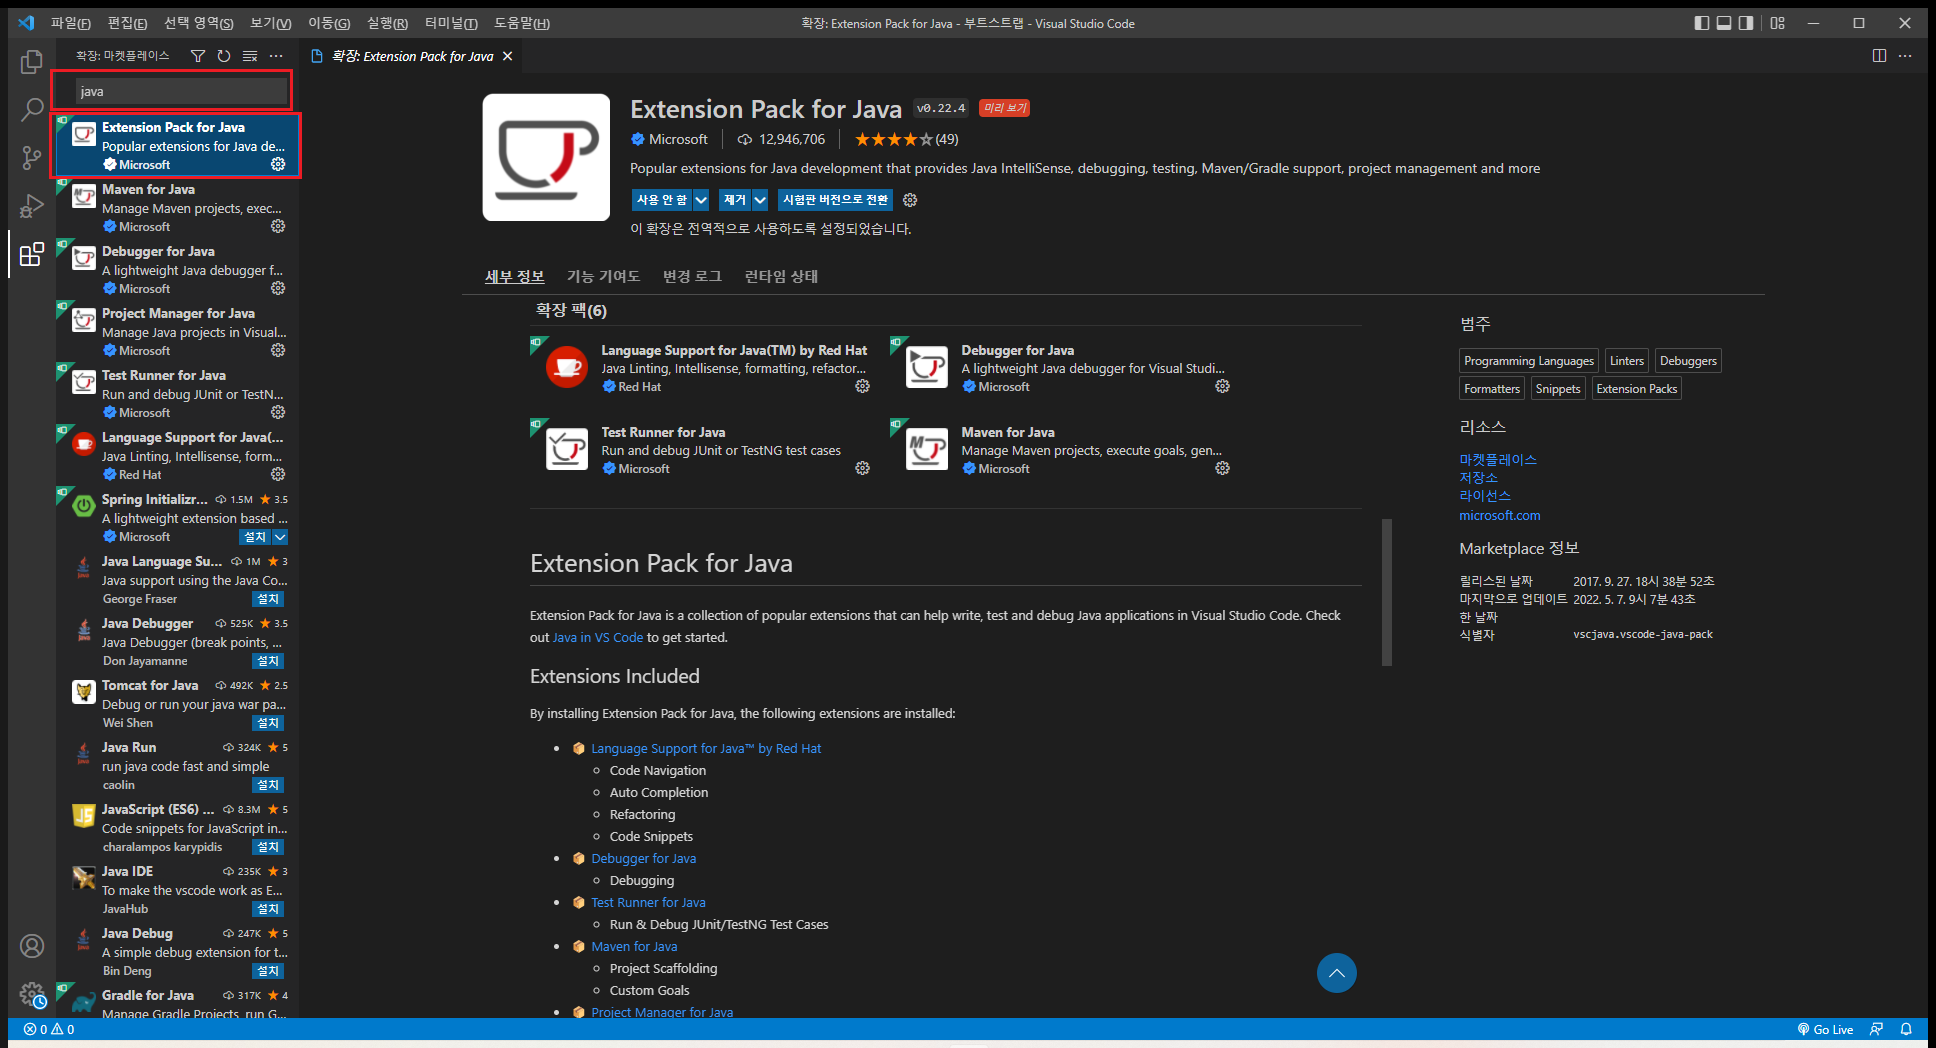
Task: Expand the uninstall button dropdown arrow
Action: point(760,200)
